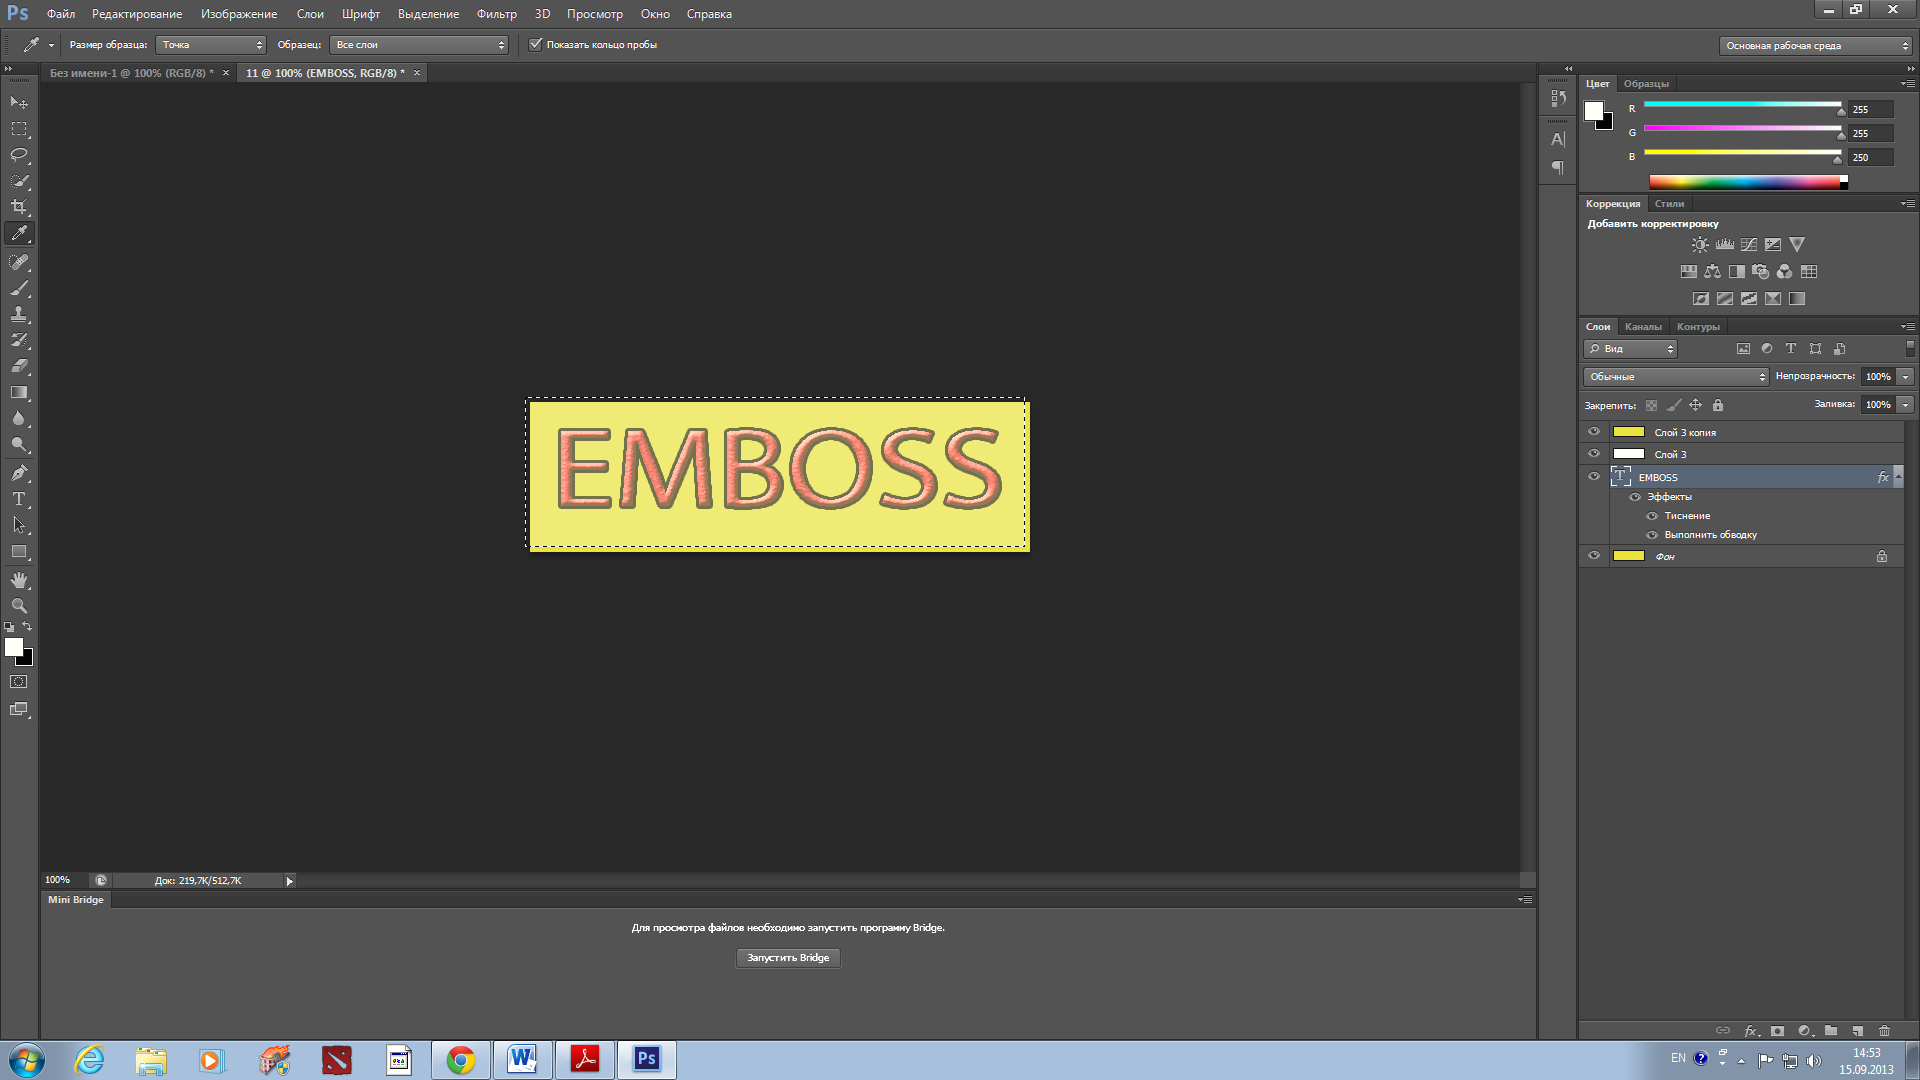The width and height of the screenshot is (1920, 1080).
Task: Add Levels adjustment layer
Action: tap(1725, 244)
